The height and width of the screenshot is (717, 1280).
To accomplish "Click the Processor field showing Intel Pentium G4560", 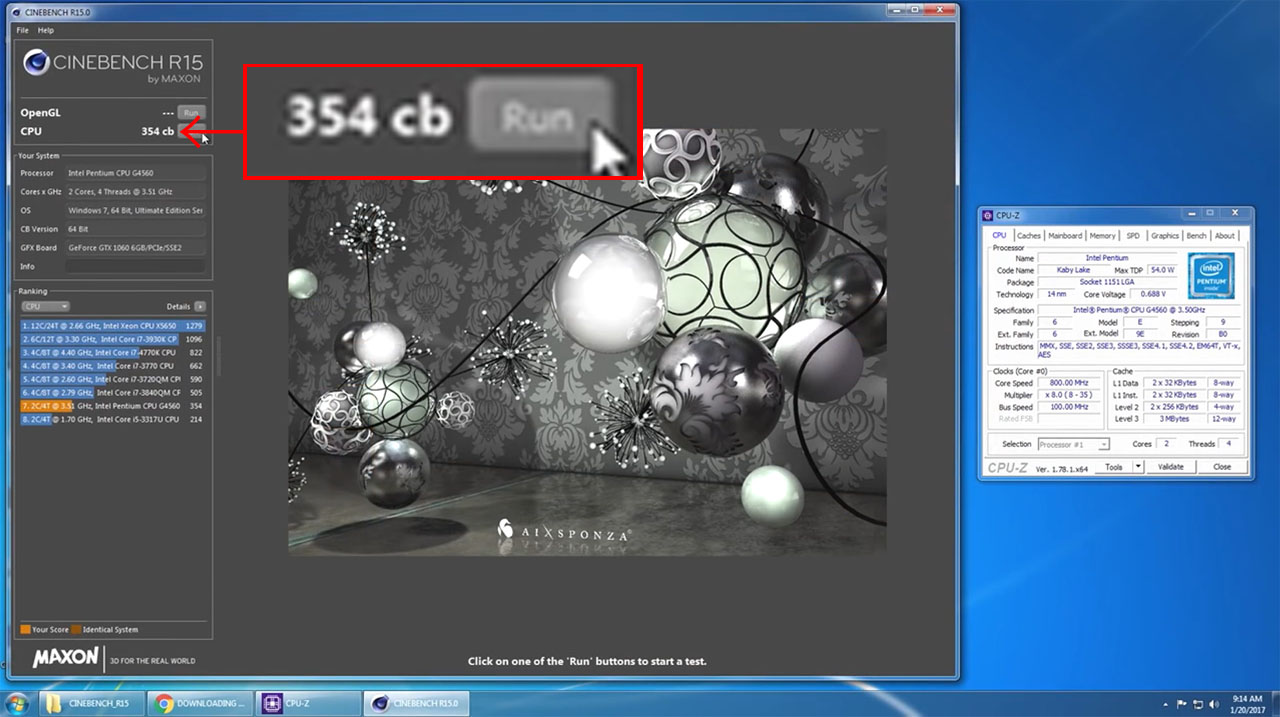I will [x=135, y=173].
